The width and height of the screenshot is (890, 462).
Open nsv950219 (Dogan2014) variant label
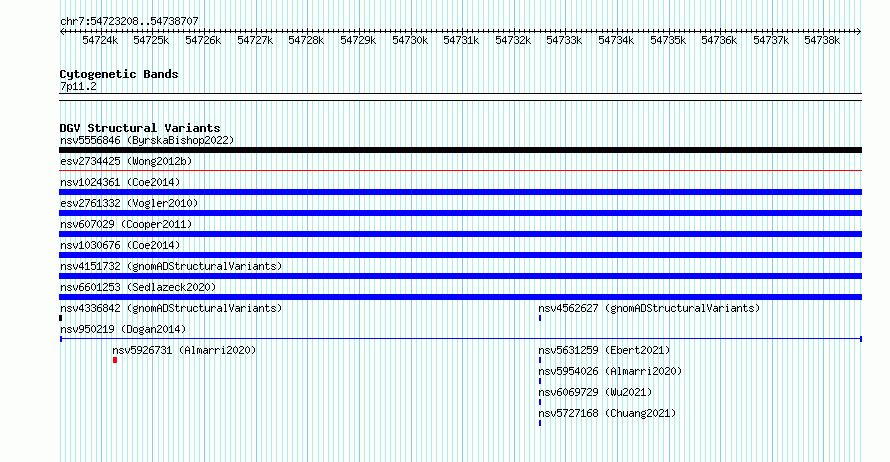point(123,329)
